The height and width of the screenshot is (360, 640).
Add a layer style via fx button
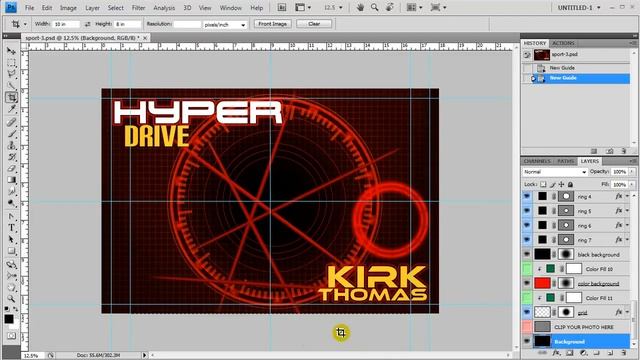[556, 353]
